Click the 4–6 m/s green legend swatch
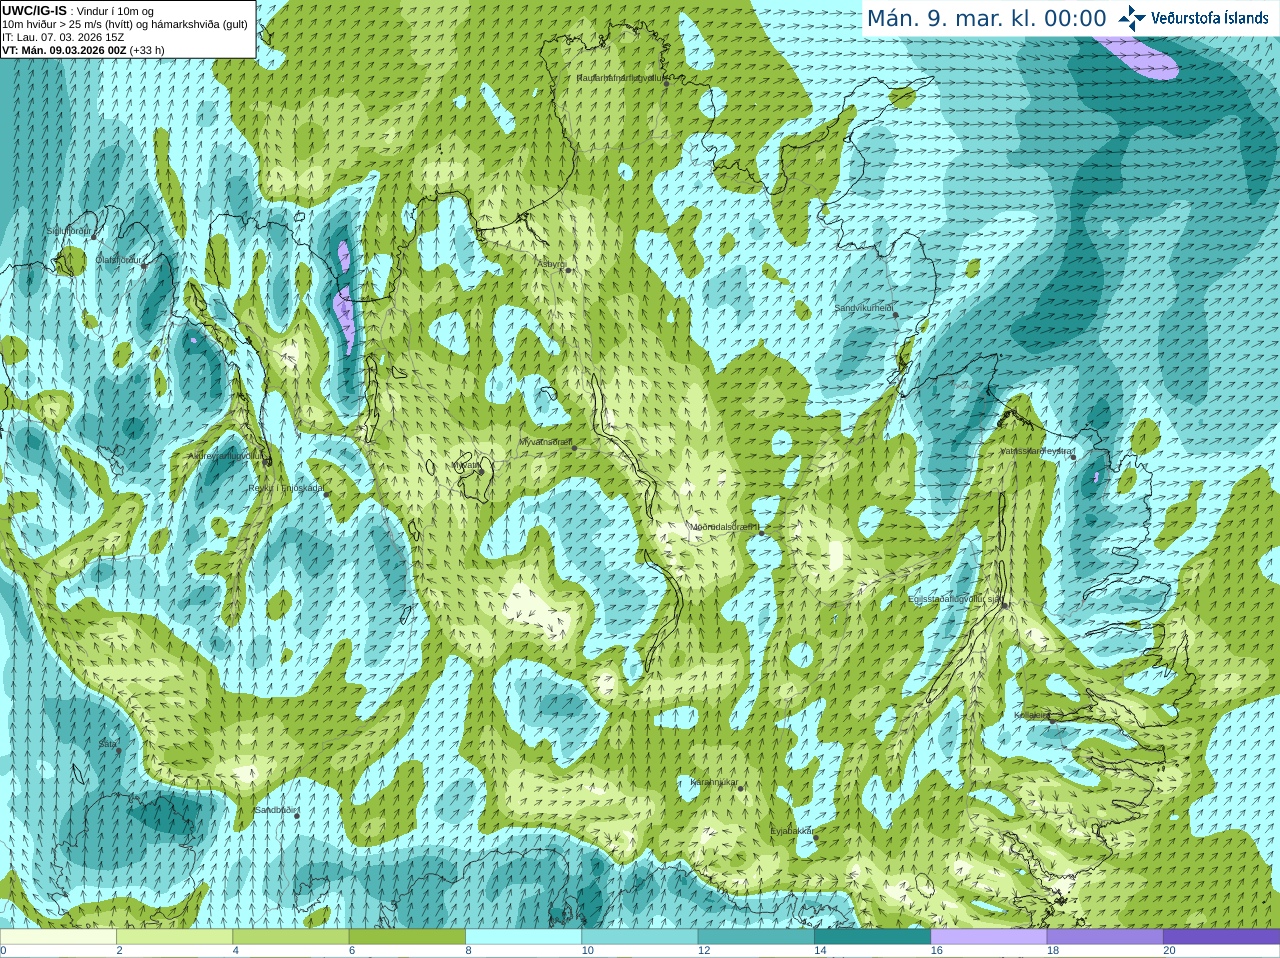The width and height of the screenshot is (1280, 958). click(291, 937)
